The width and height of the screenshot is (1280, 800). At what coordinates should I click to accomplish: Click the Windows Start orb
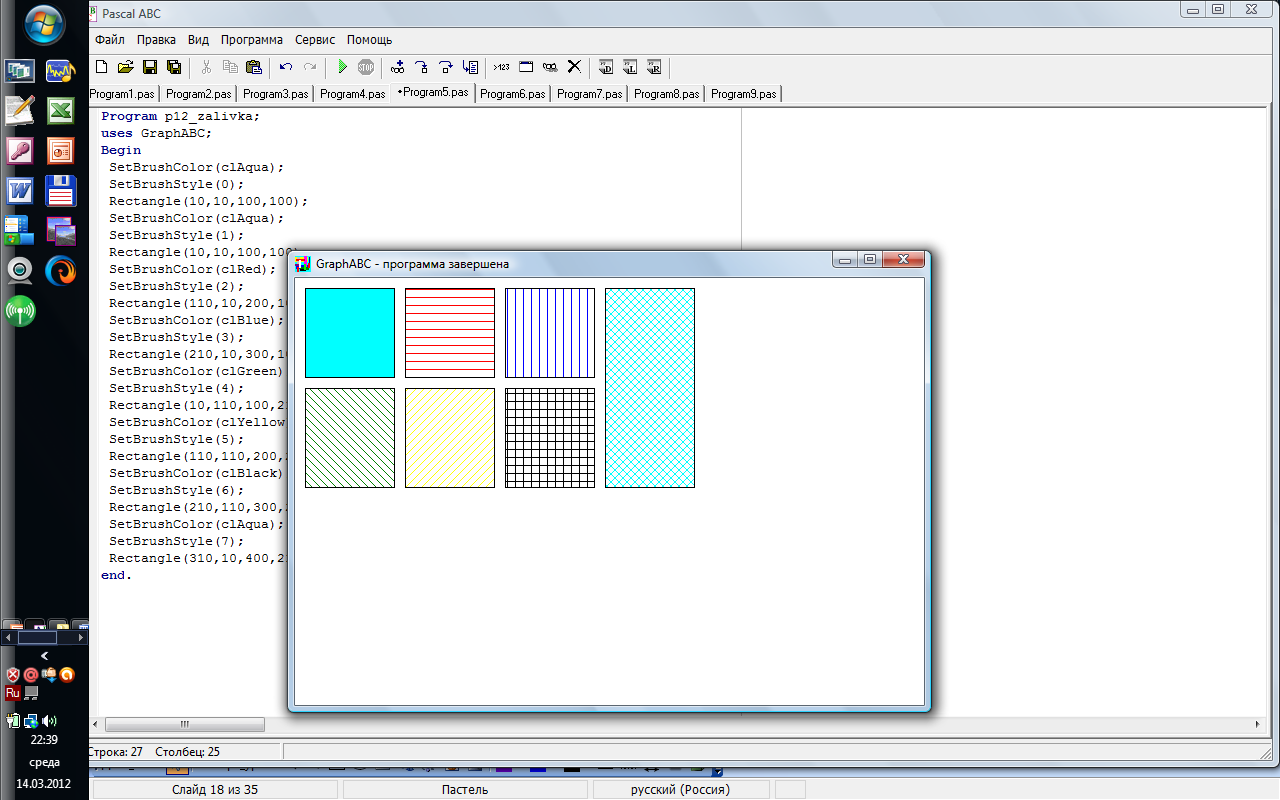[45, 25]
